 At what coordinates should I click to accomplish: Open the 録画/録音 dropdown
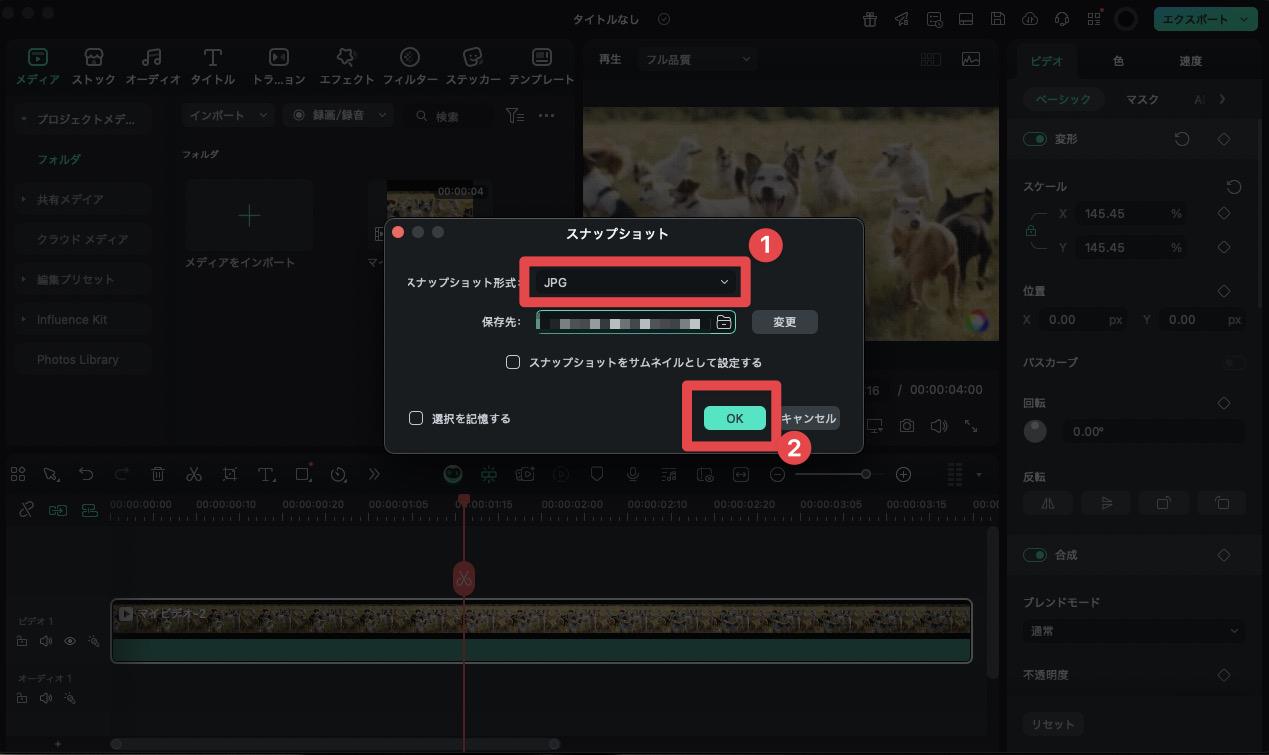(x=339, y=116)
